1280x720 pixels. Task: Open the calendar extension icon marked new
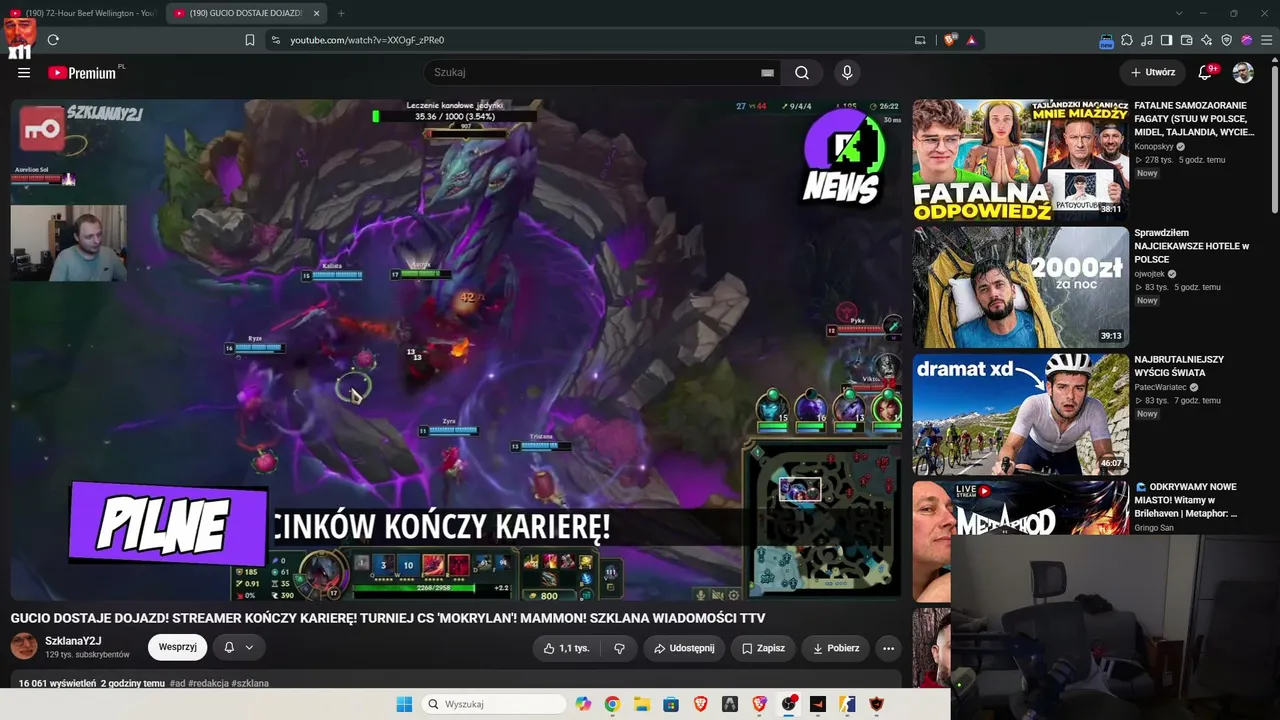point(1106,40)
